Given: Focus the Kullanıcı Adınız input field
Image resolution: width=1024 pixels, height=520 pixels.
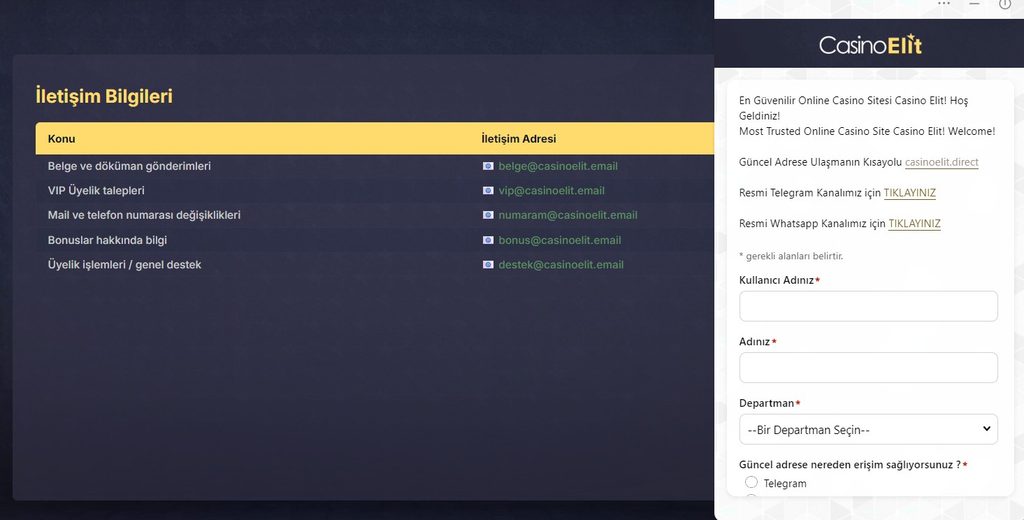Looking at the screenshot, I should click(868, 306).
